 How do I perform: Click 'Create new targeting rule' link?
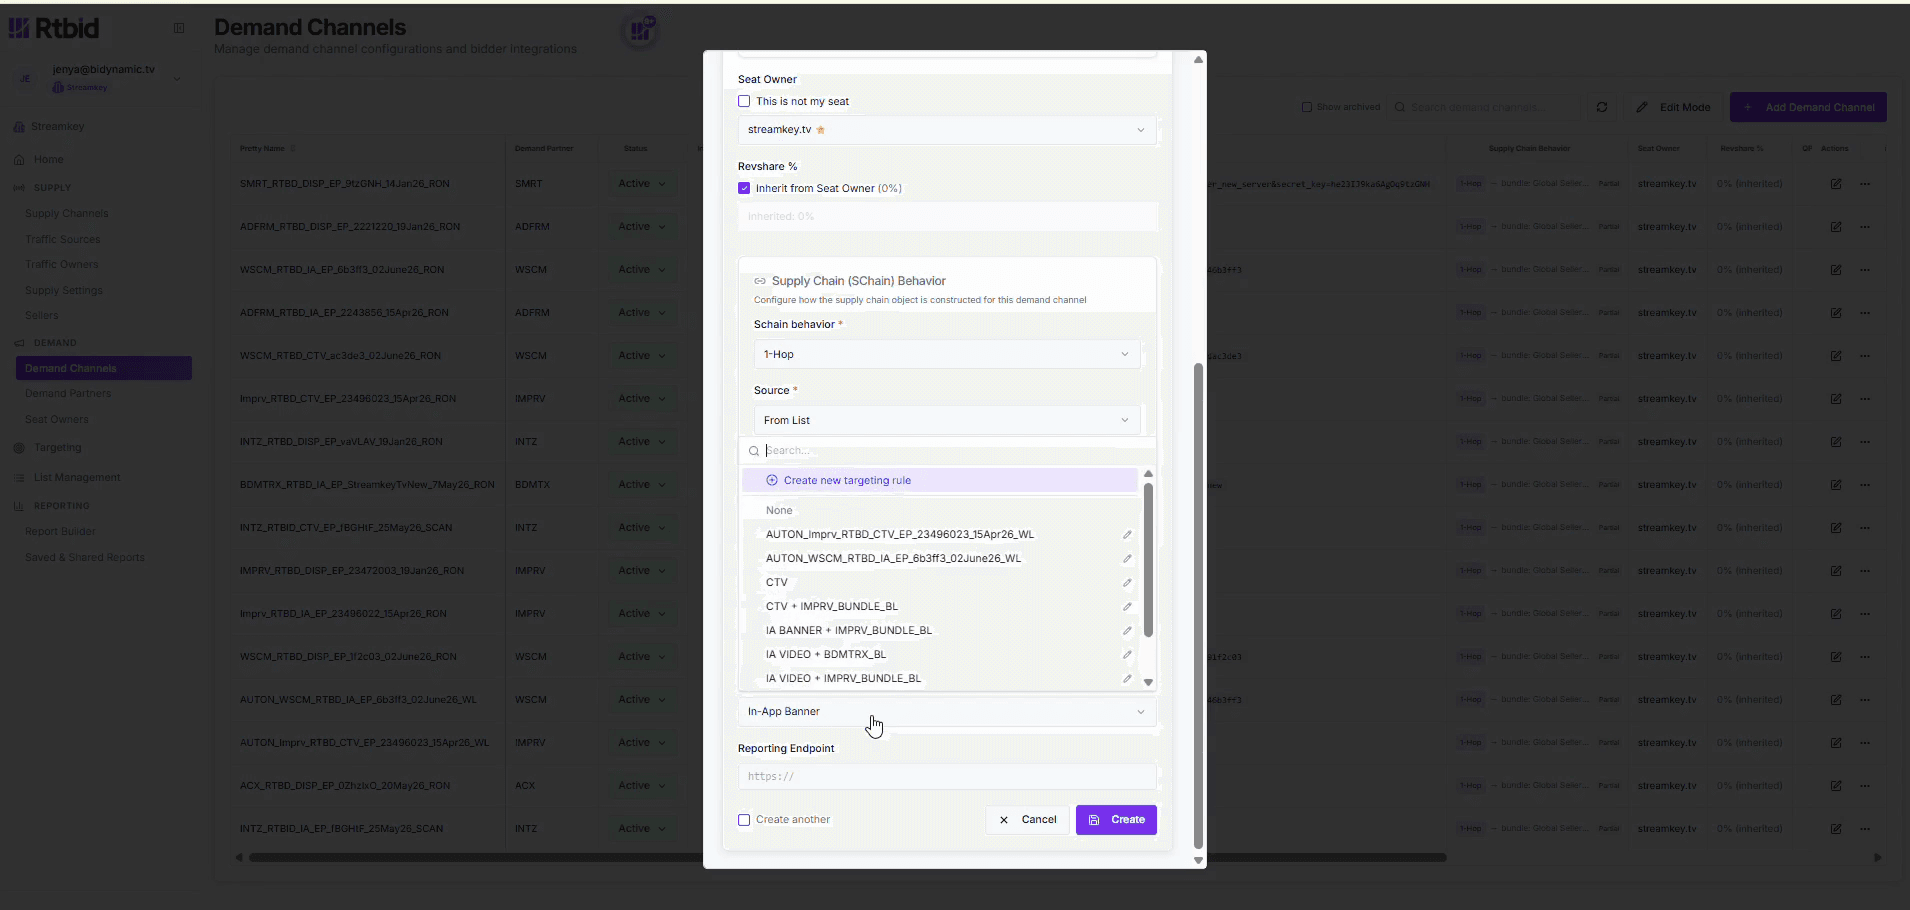tap(847, 480)
